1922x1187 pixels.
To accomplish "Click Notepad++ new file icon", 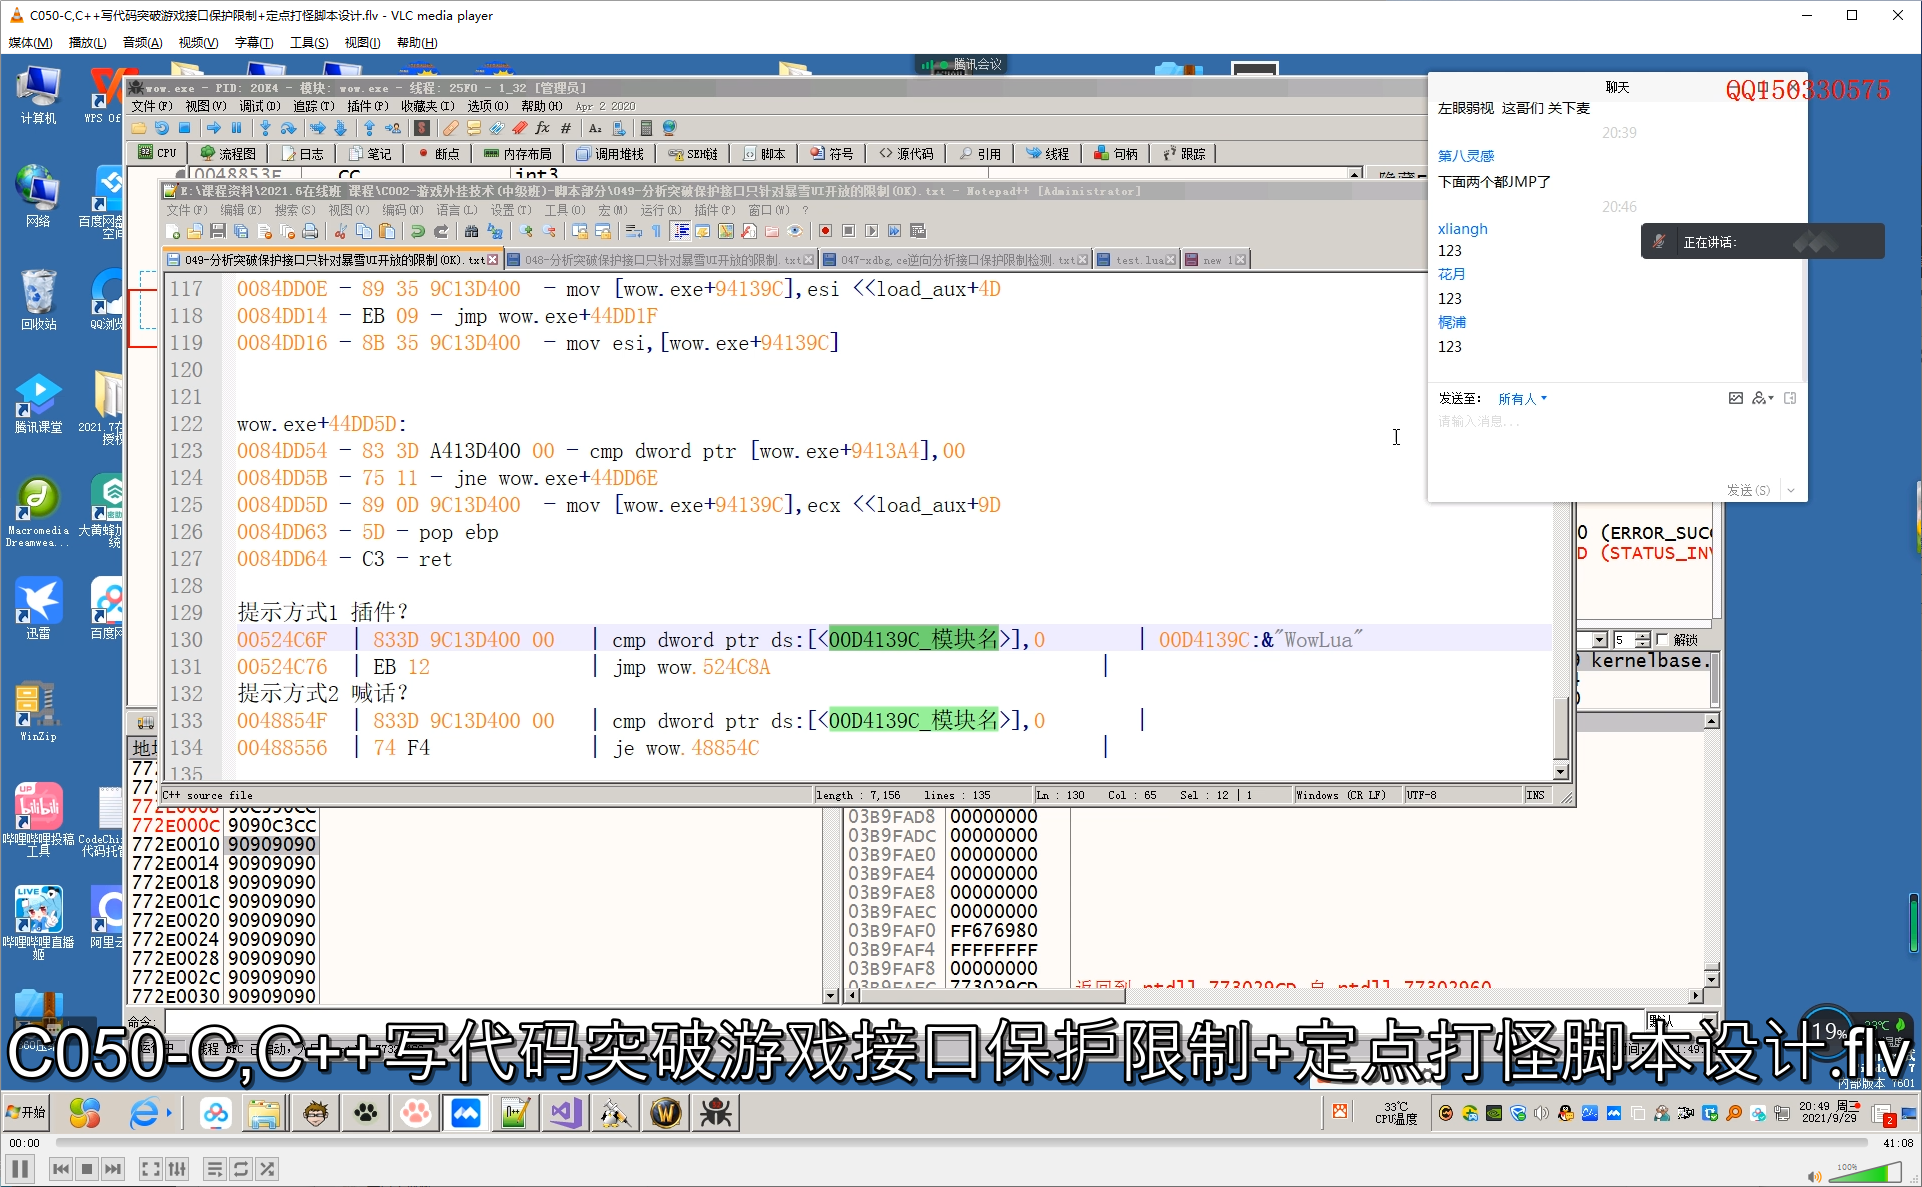I will 173,231.
